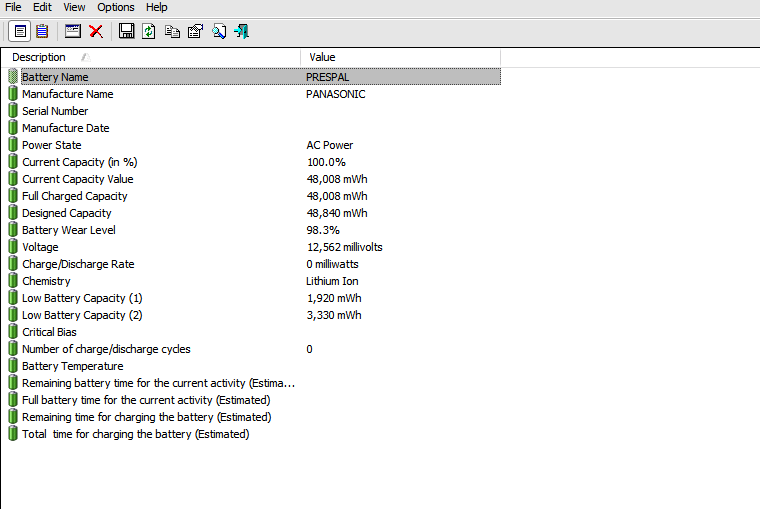Screen dimensions: 760x509
Task: Click the AC Power value cell
Action: (330, 145)
